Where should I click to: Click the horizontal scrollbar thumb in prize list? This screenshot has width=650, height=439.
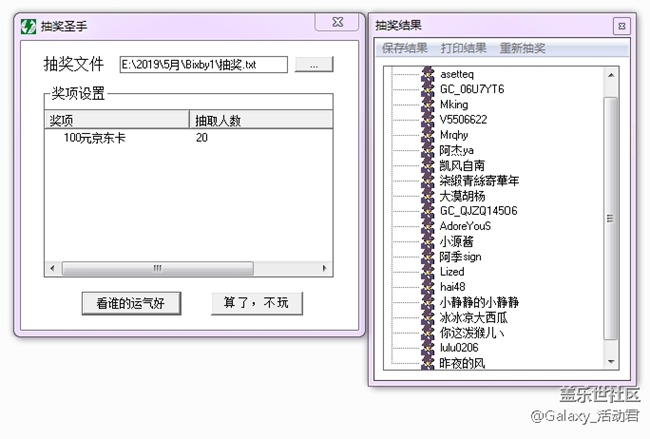[x=158, y=268]
